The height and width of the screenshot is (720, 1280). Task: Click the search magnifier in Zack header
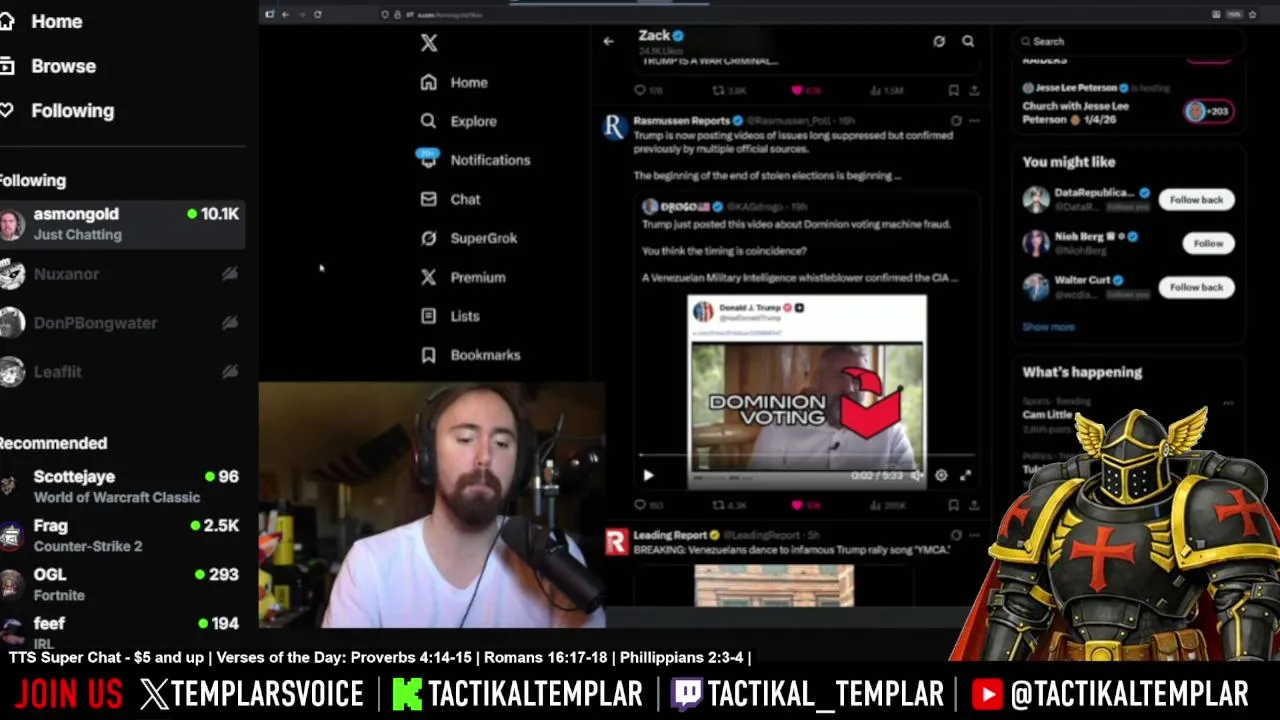(x=968, y=41)
